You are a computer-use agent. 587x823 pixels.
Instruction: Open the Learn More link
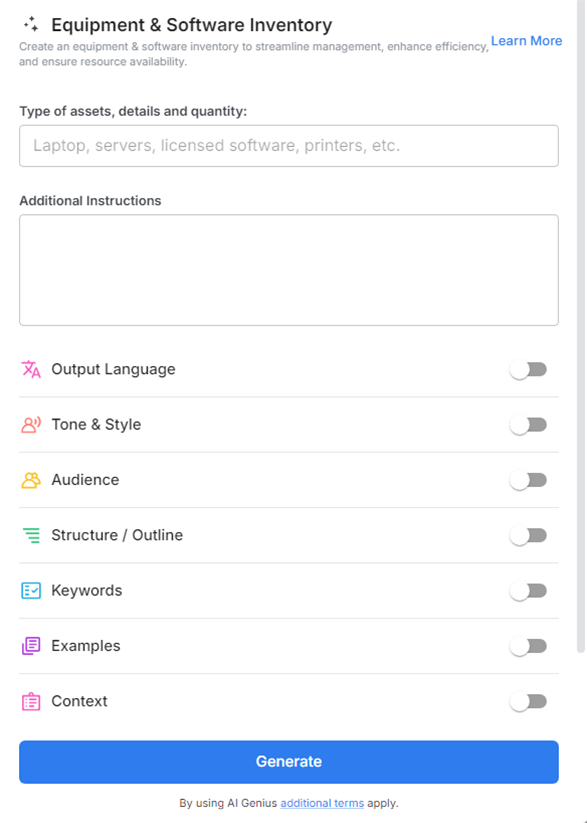527,41
